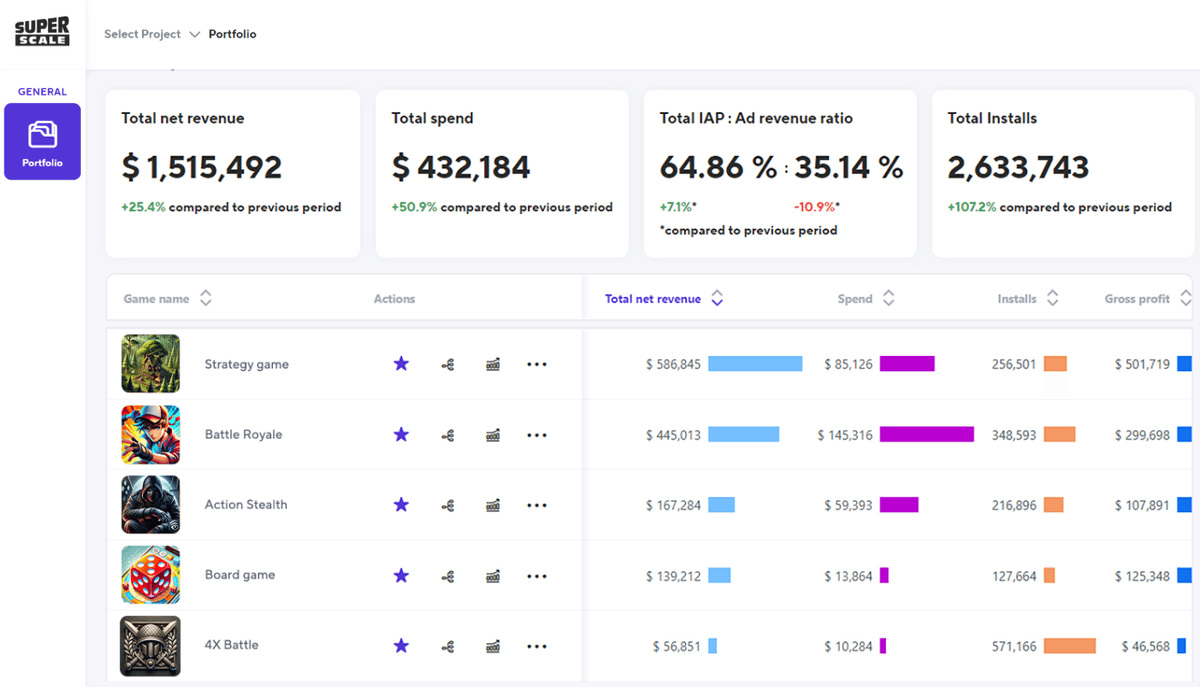Open more options for 4X Battle

click(x=537, y=645)
